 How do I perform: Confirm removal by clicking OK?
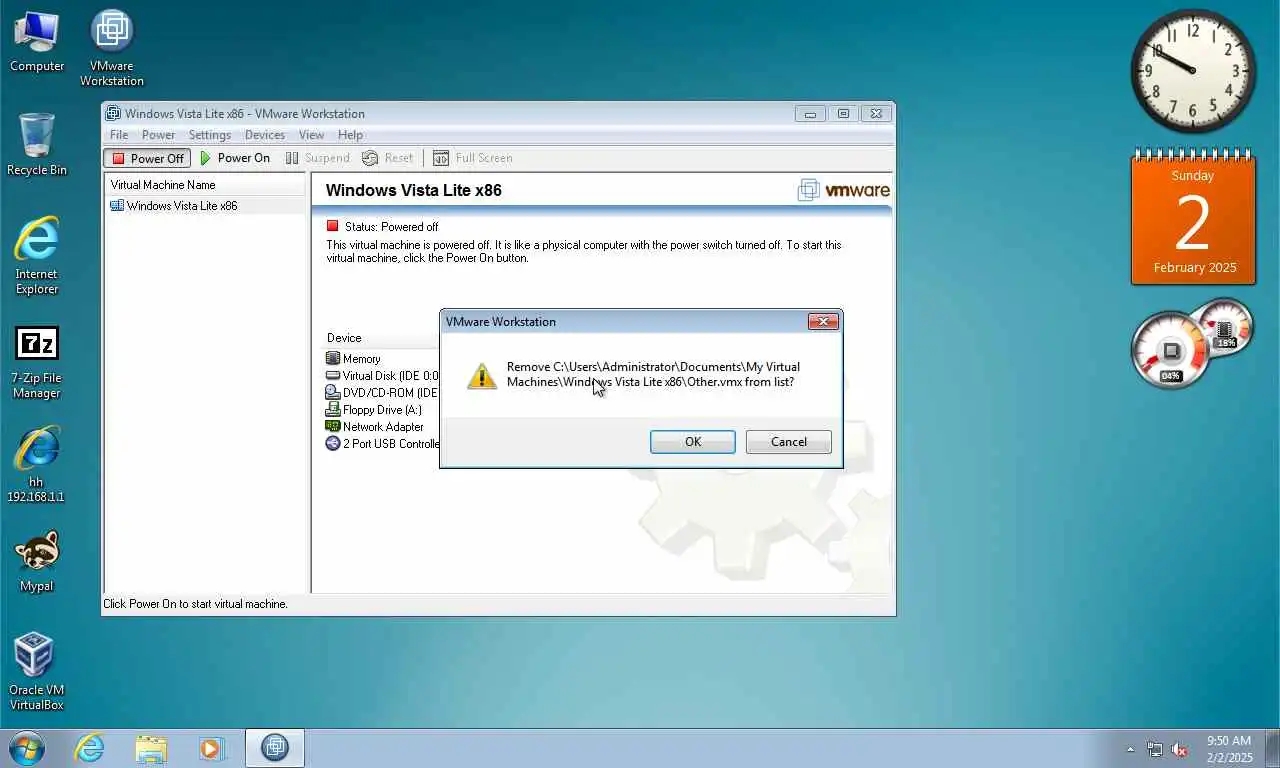pos(692,442)
